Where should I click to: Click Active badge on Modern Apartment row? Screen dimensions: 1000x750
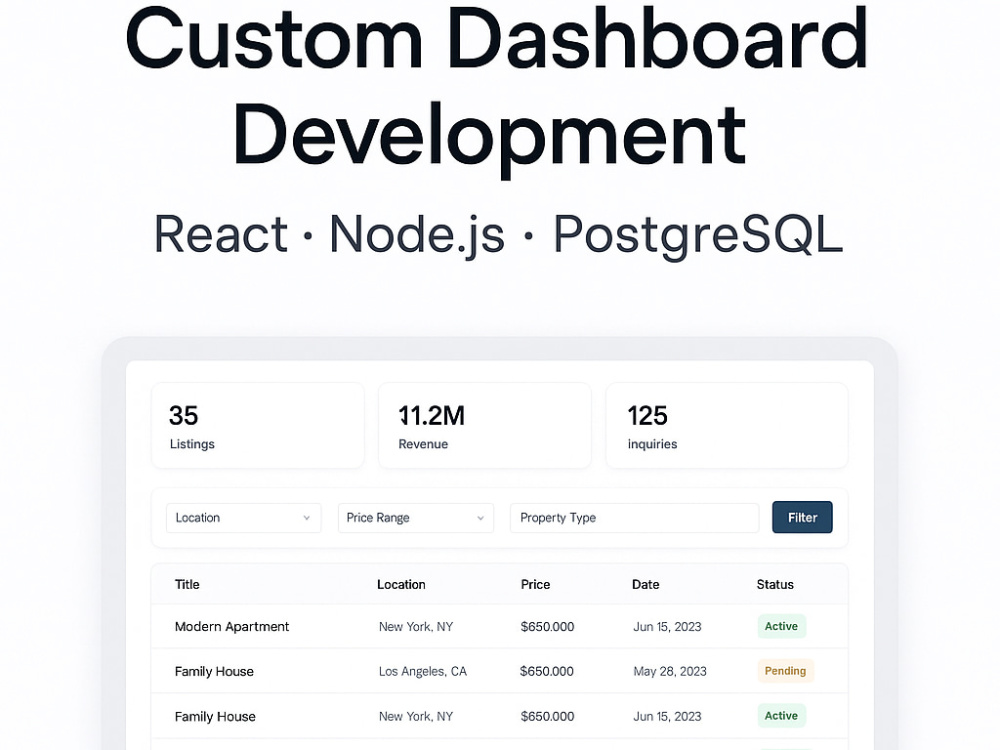[781, 626]
